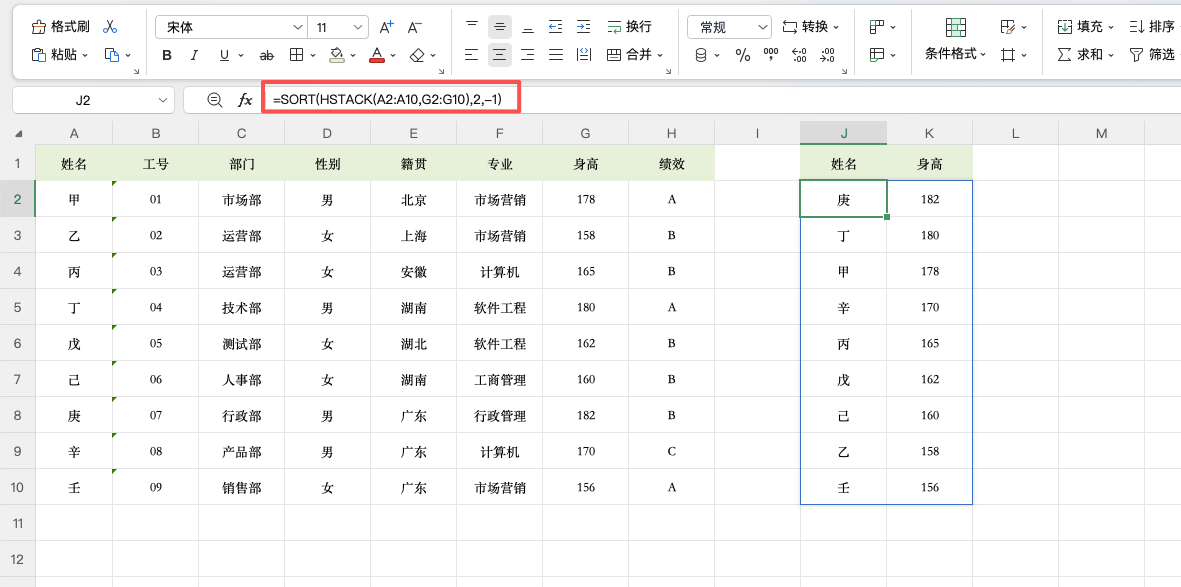Expand the Merge (合并) dropdown arrow

point(661,56)
